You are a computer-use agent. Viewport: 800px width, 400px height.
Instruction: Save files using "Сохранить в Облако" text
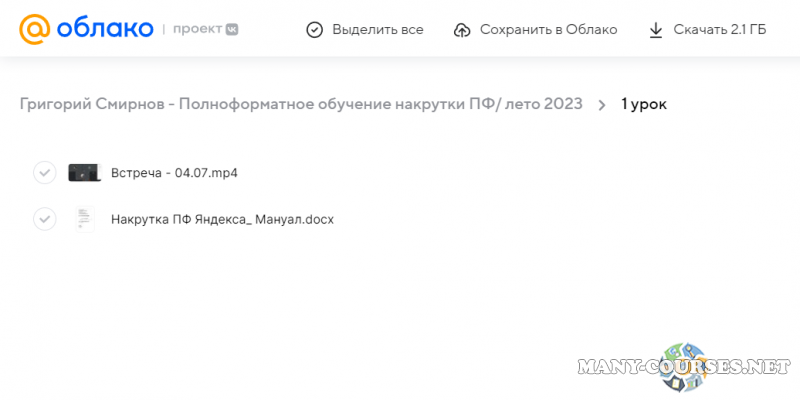pyautogui.click(x=548, y=30)
